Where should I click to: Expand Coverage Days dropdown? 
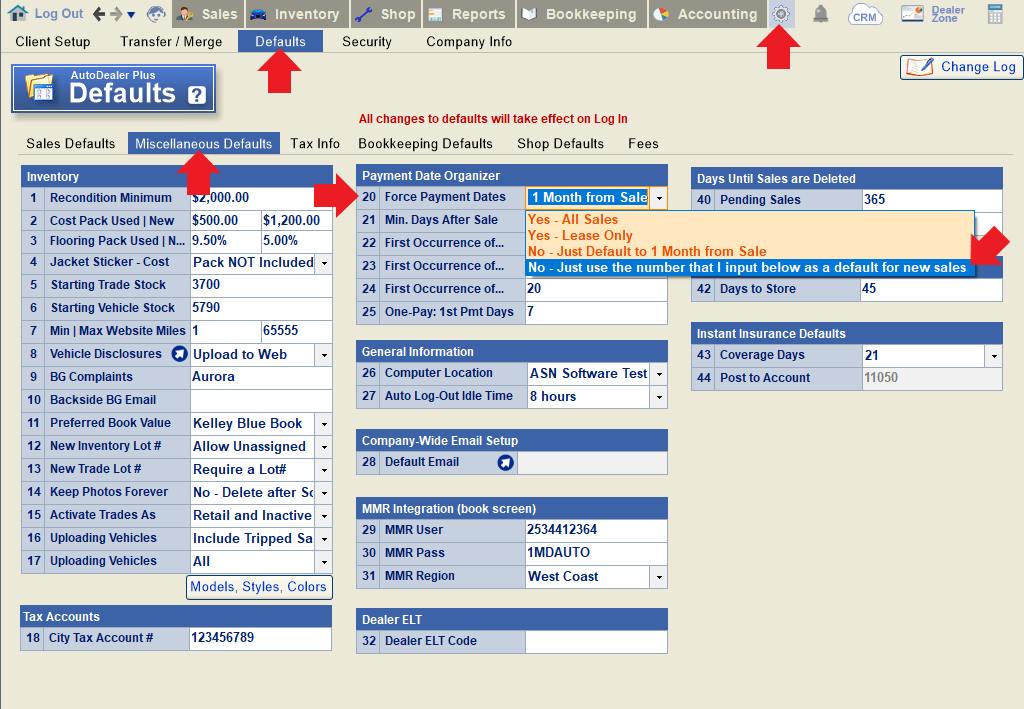[x=993, y=356]
